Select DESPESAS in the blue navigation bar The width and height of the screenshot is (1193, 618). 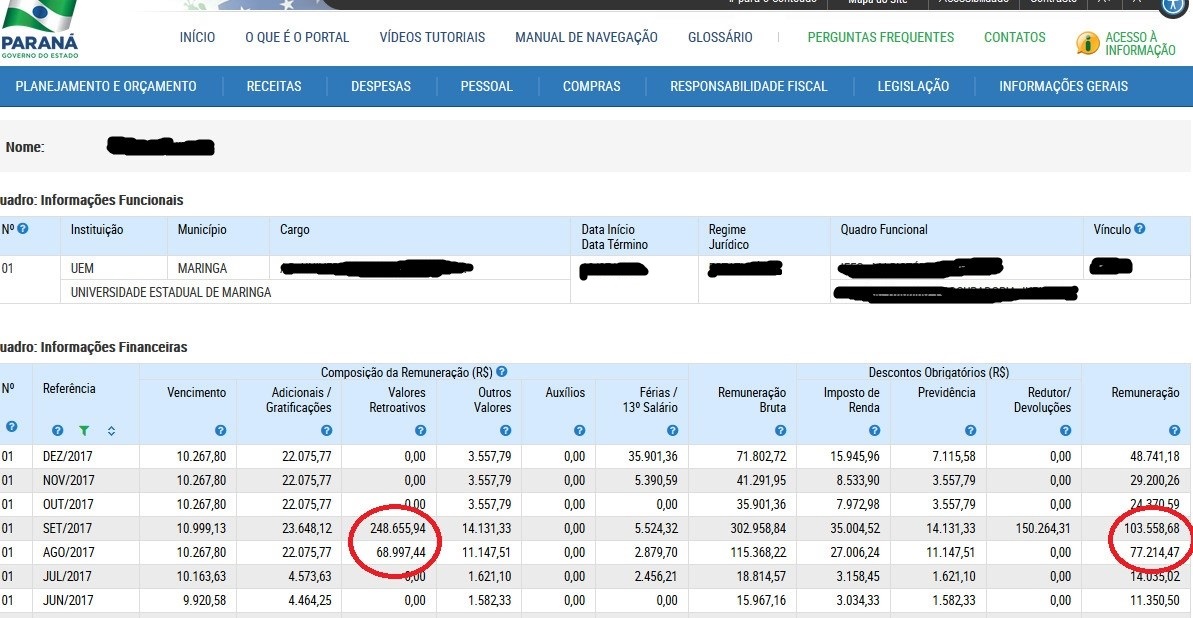pos(380,86)
